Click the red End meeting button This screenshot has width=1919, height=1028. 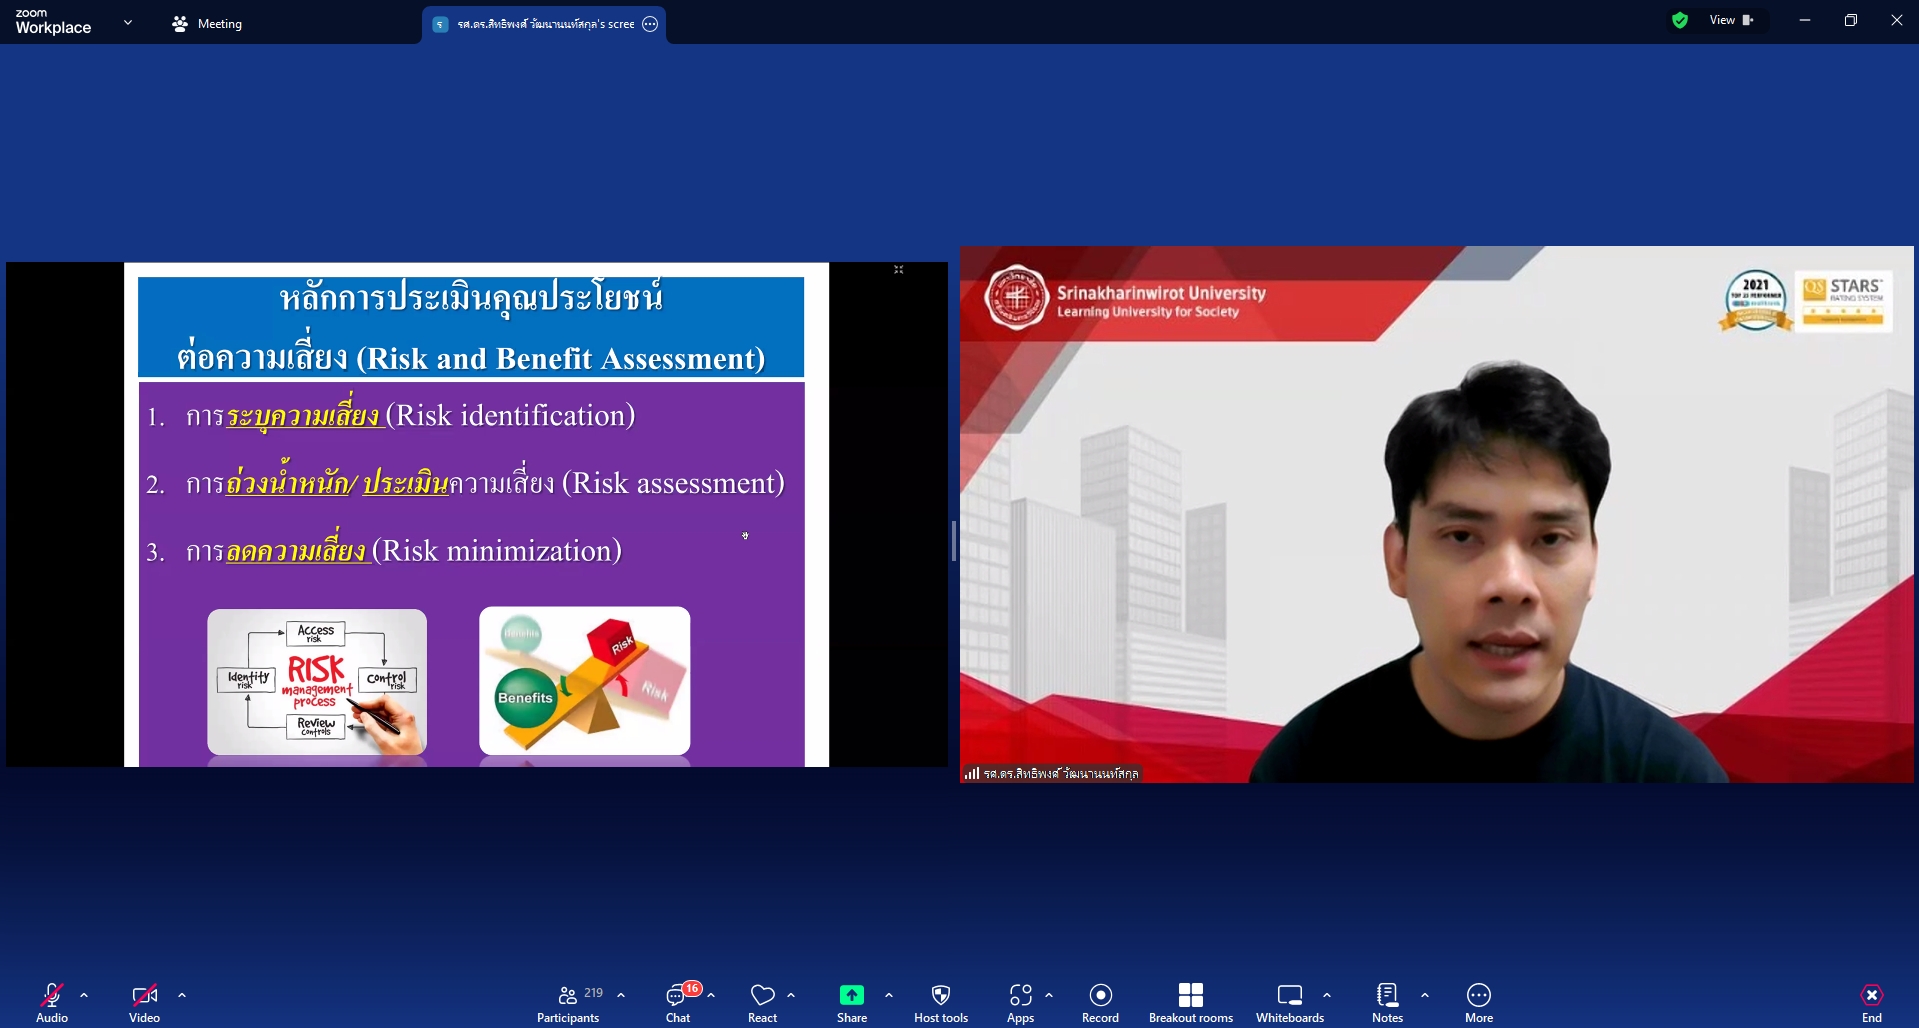click(1871, 1002)
